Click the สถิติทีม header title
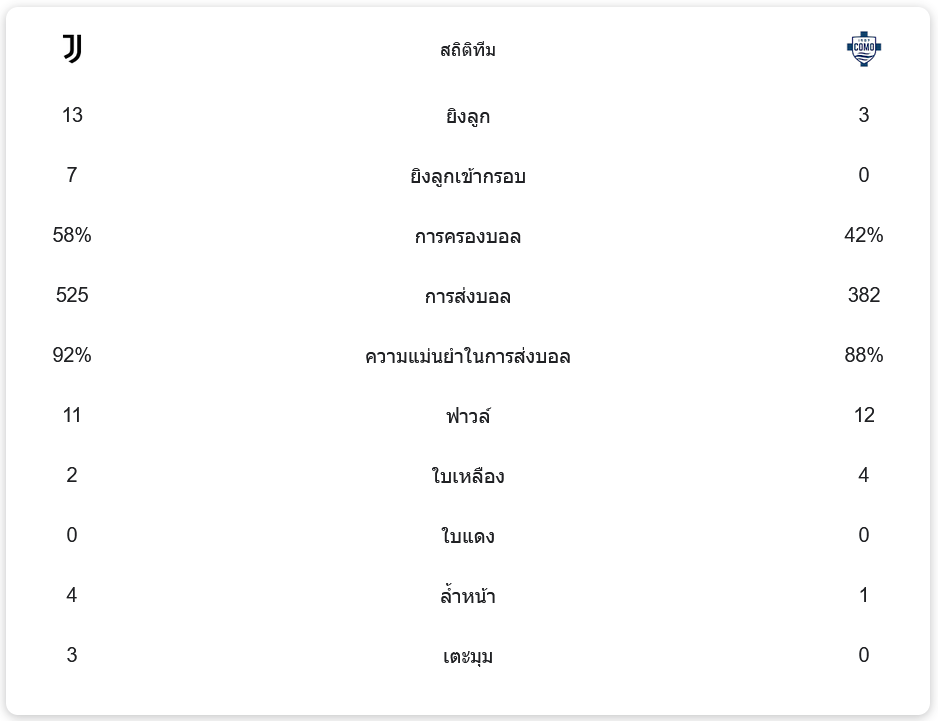938x721 pixels. 468,50
